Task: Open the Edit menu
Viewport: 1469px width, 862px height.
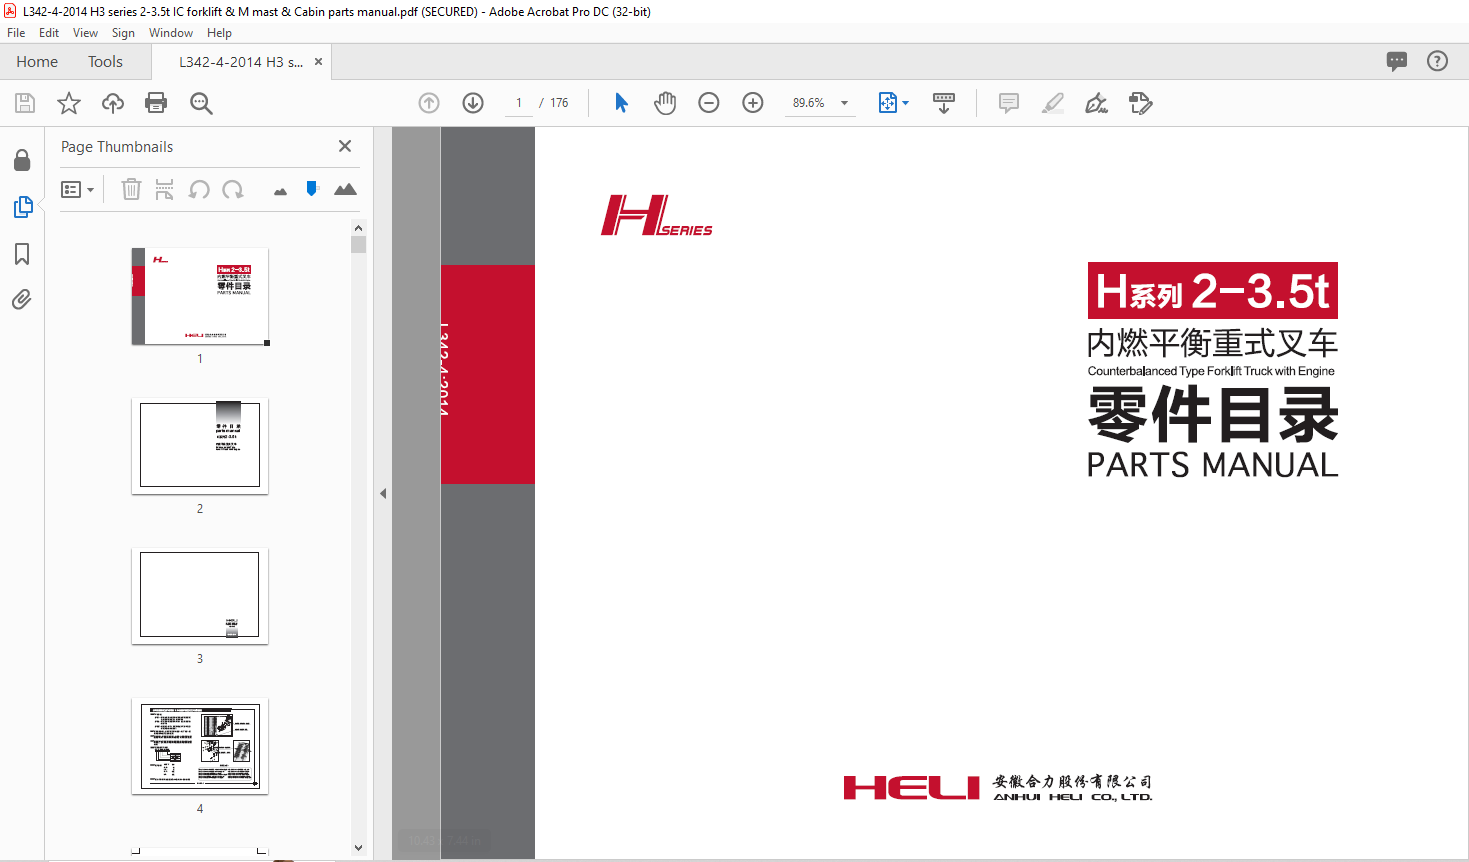Action: (x=49, y=33)
